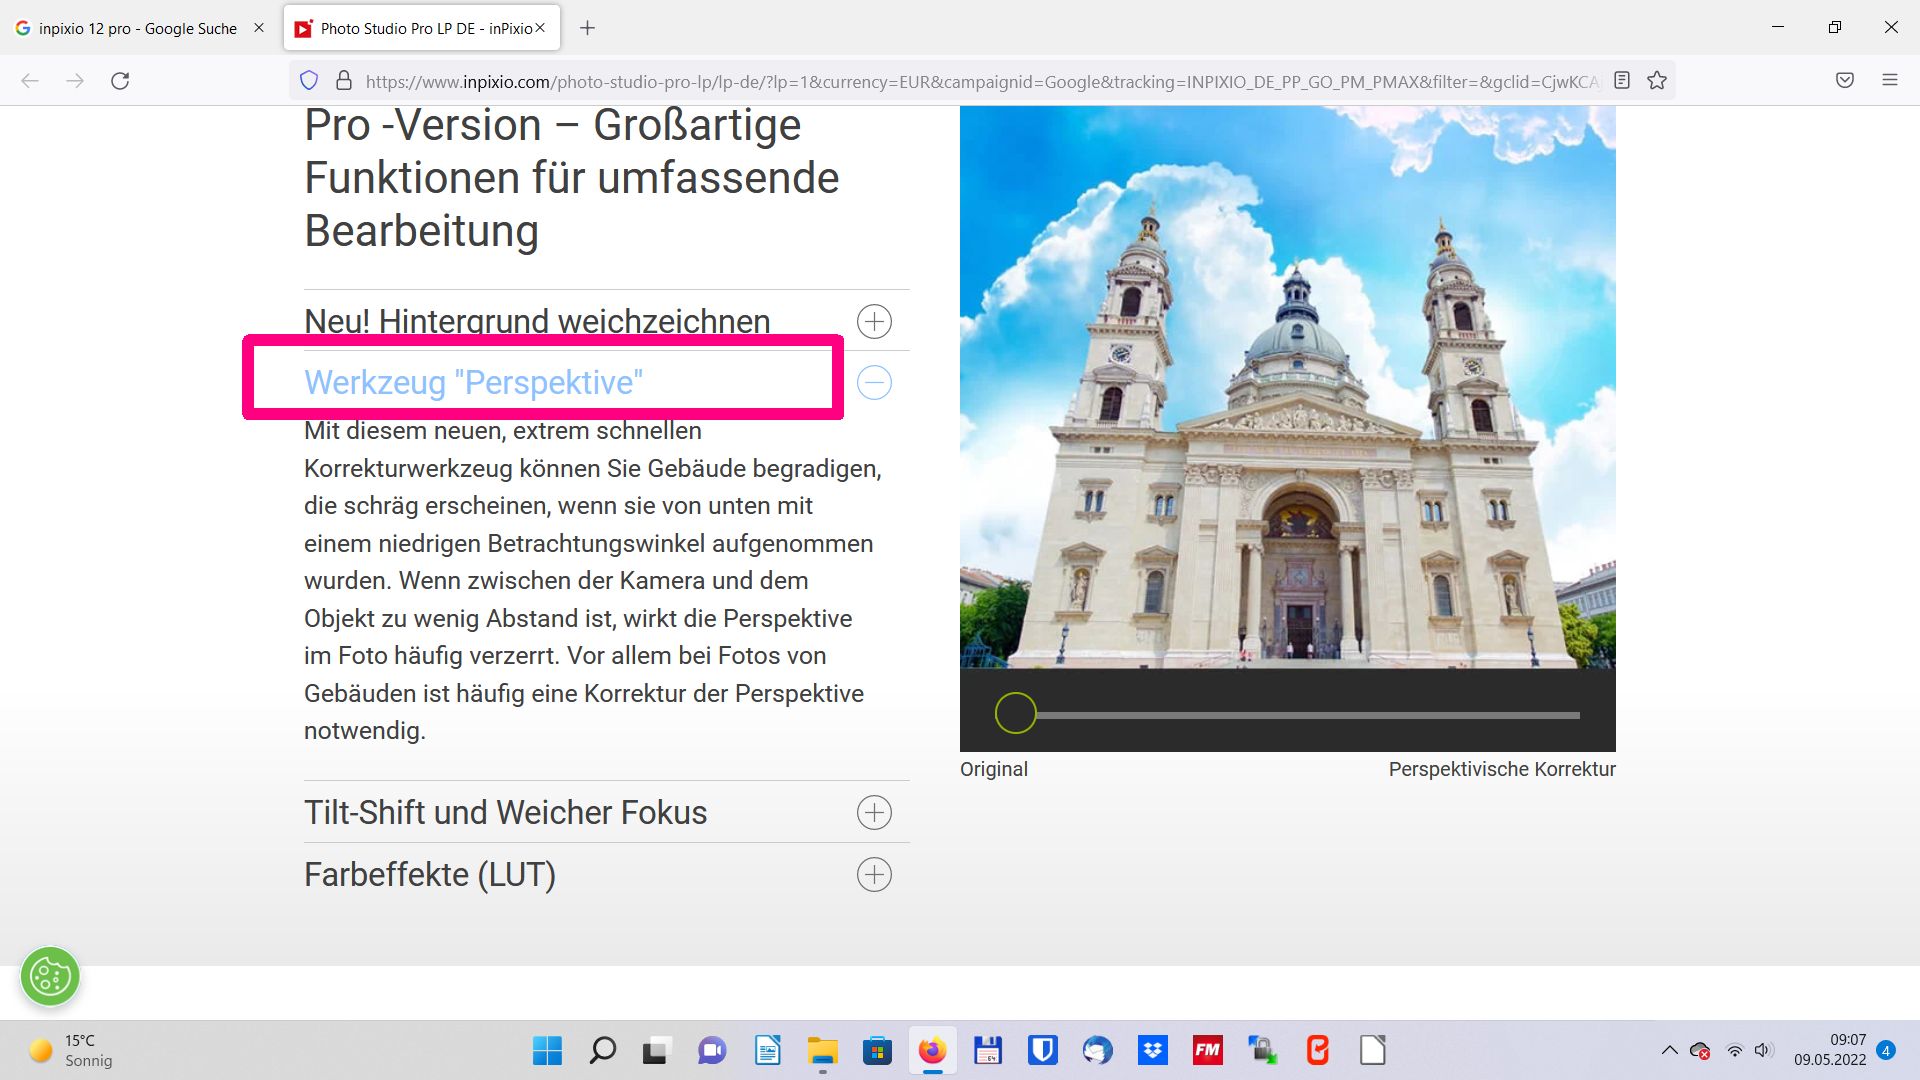
Task: Bookmark this page with the star icon
Action: pyautogui.click(x=1657, y=81)
